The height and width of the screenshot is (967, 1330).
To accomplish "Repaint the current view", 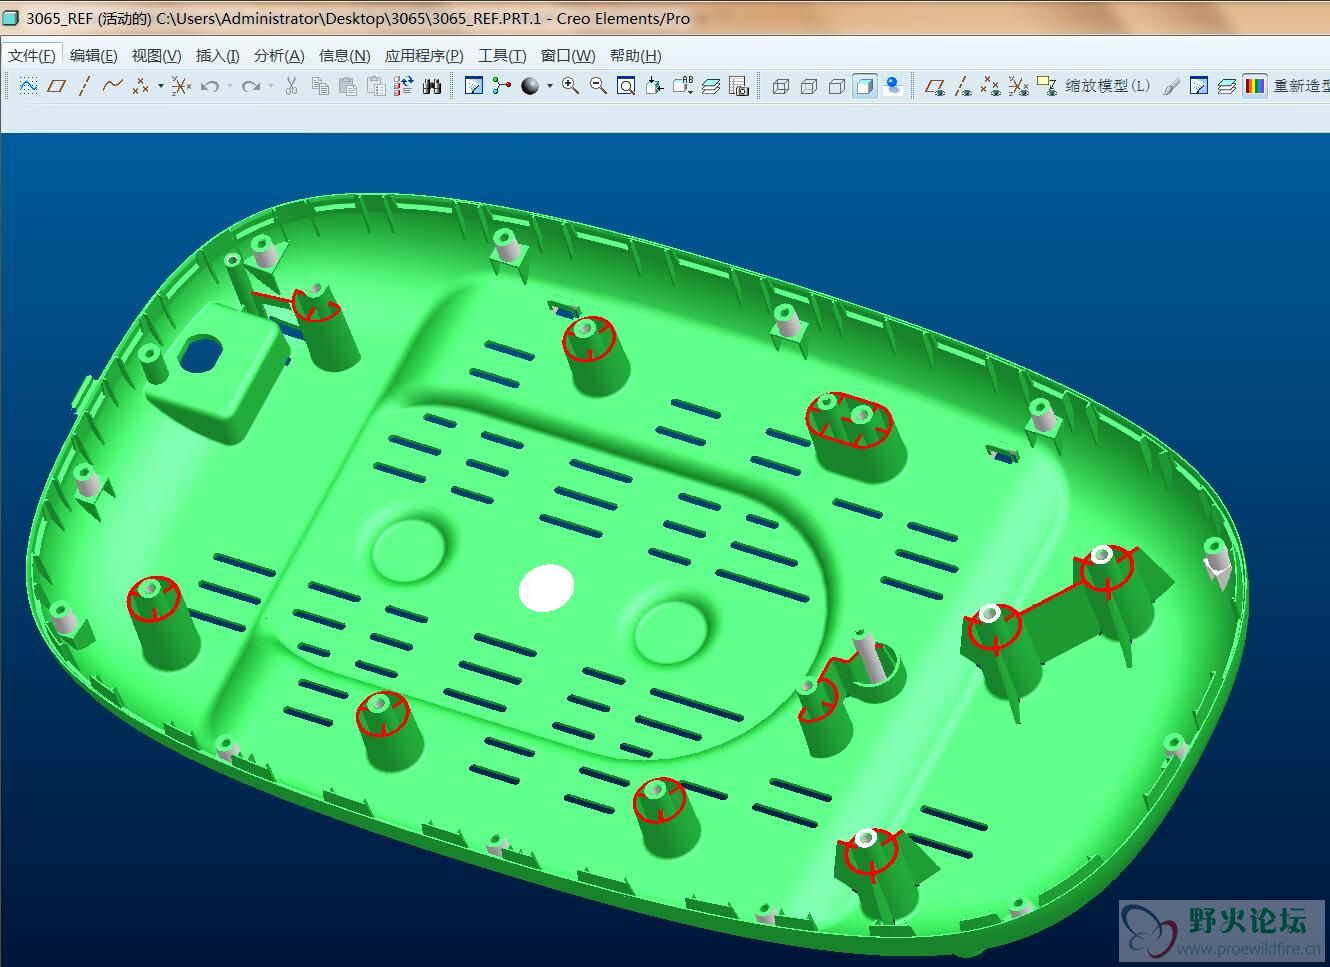I will point(474,86).
